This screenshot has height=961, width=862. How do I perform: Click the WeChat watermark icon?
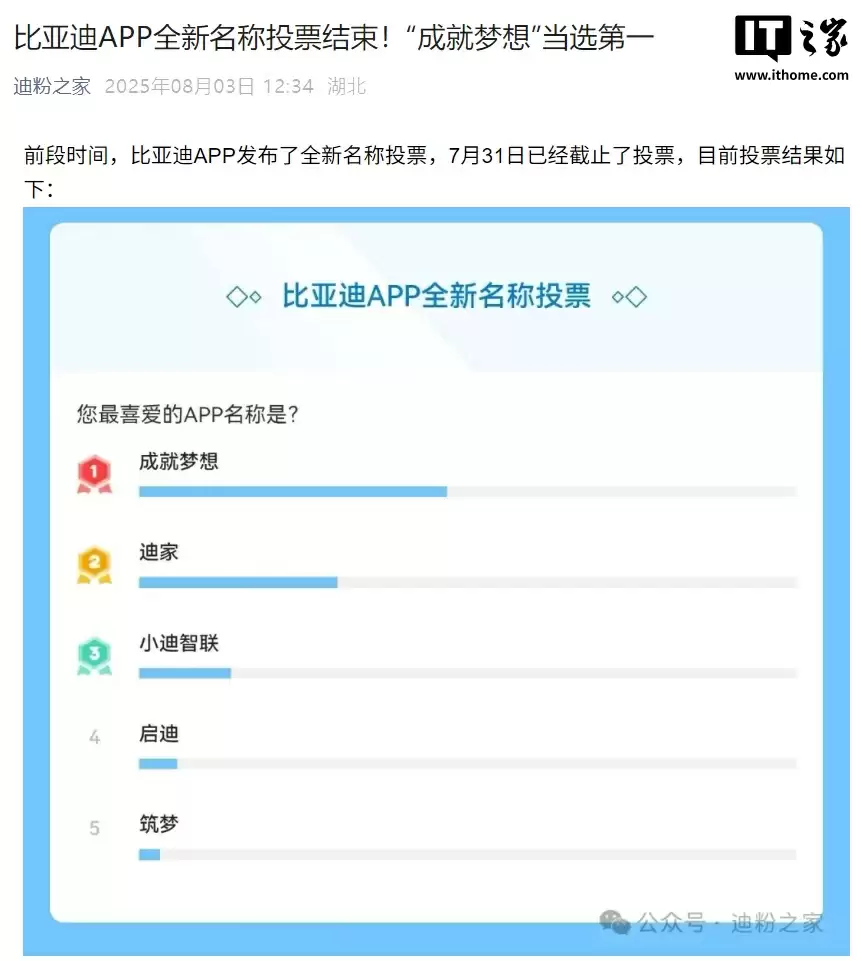[x=614, y=921]
